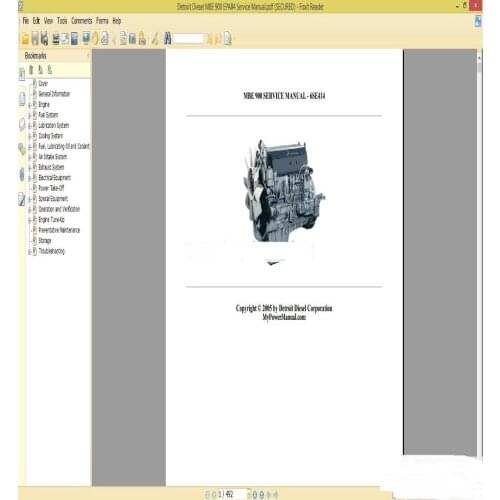
Task: Expand the Electrical Equipment bookmark node
Action: [29, 178]
